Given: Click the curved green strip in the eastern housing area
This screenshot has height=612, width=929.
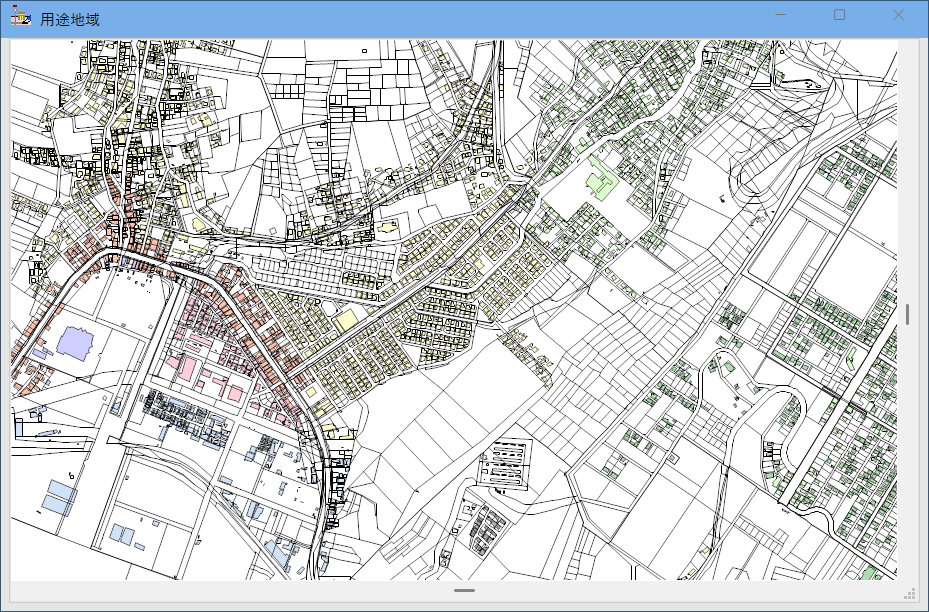Looking at the screenshot, I should (x=851, y=357).
